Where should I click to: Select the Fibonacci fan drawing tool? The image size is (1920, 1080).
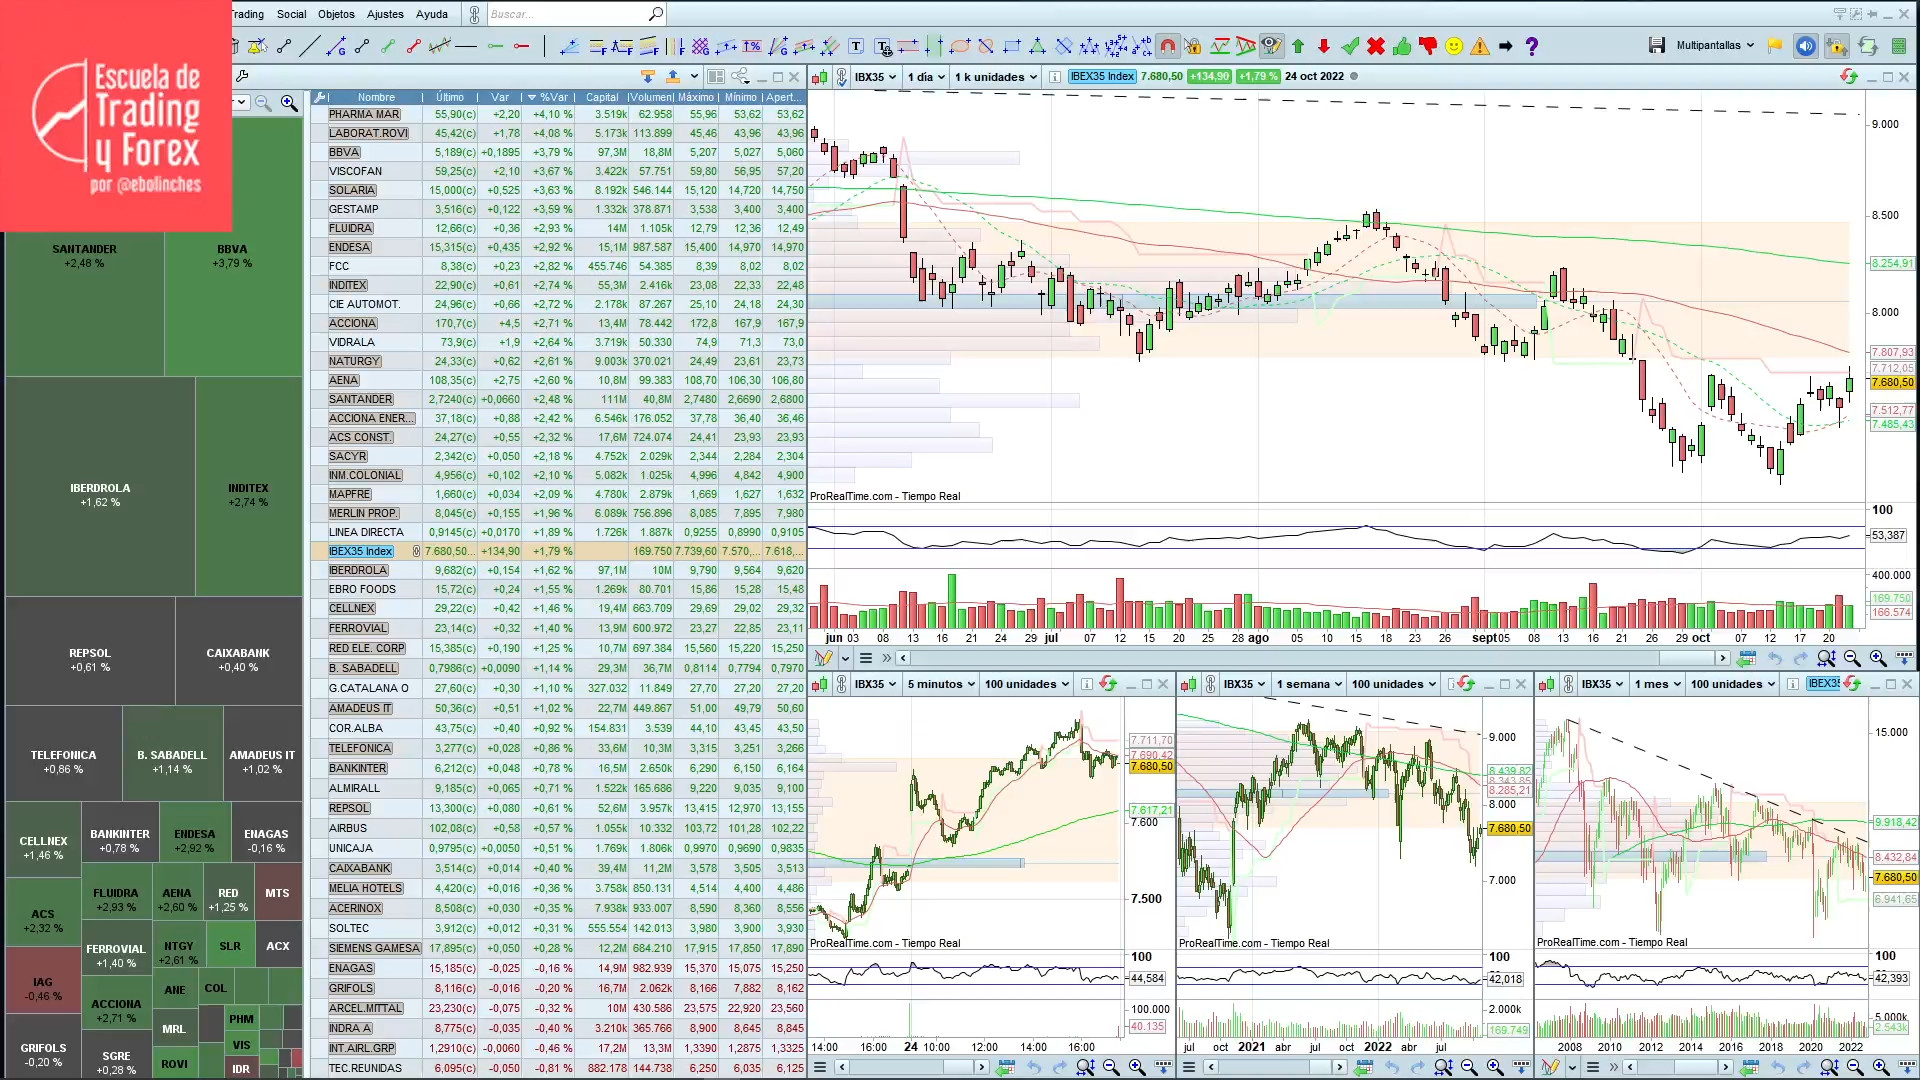coord(569,46)
